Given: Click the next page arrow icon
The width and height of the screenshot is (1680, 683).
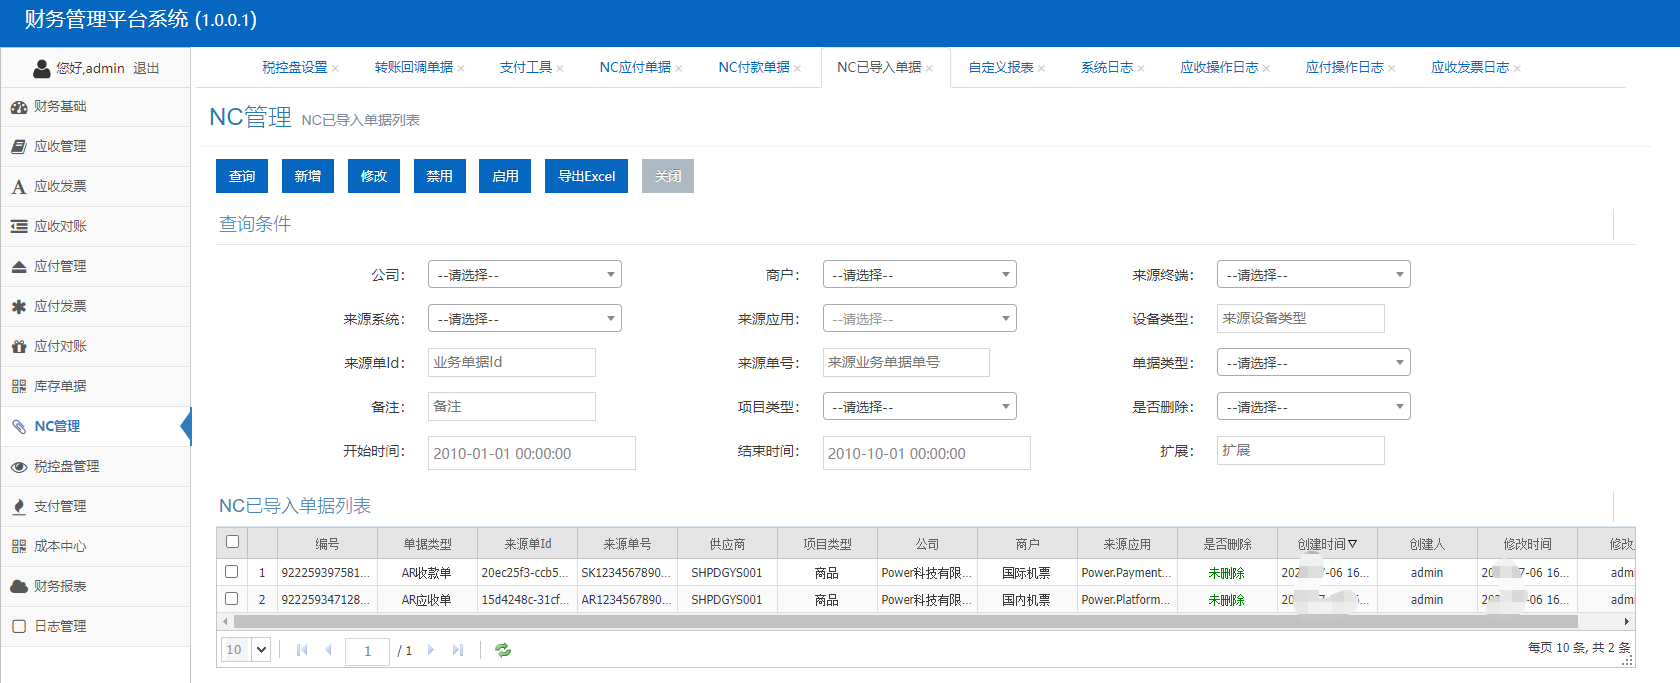Looking at the screenshot, I should pos(431,650).
